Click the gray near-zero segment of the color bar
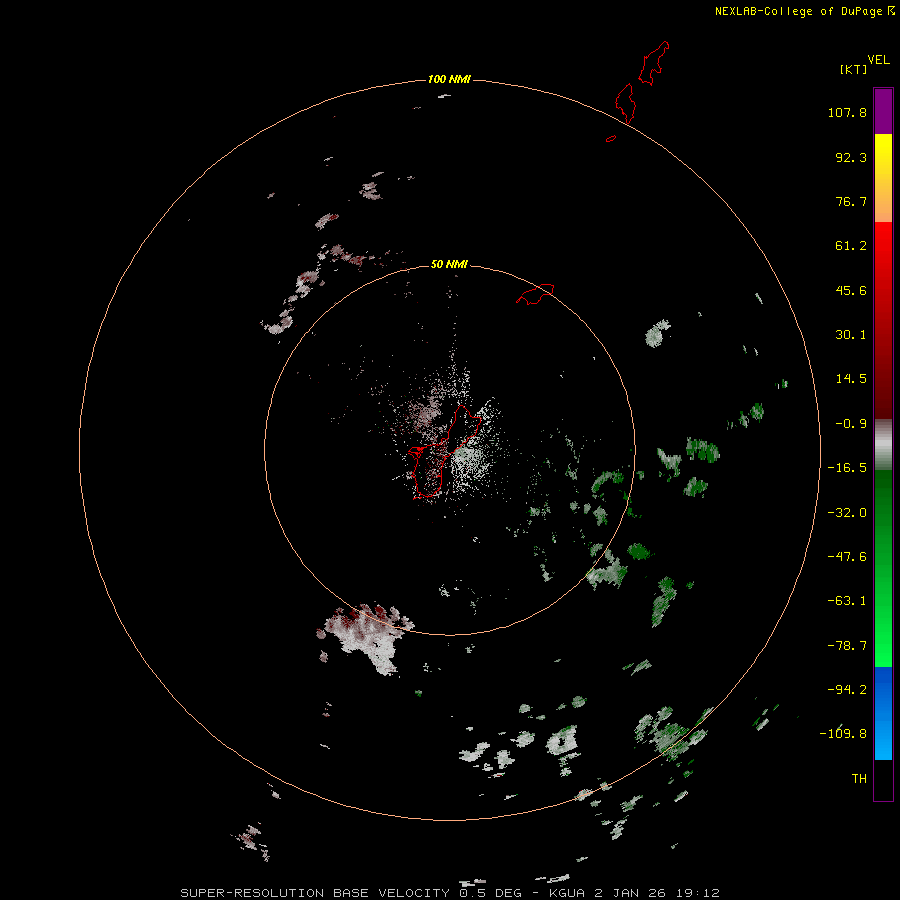The width and height of the screenshot is (900, 900). pos(883,445)
